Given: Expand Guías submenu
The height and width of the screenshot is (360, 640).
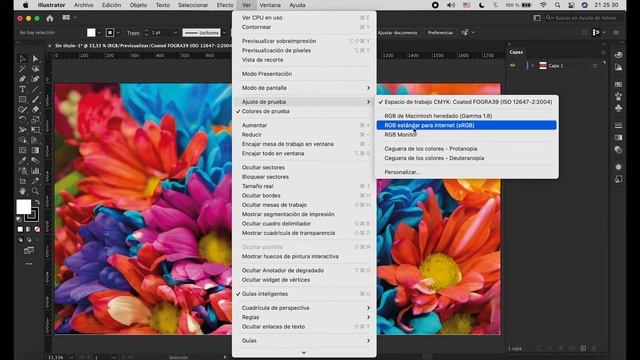Looking at the screenshot, I should (x=304, y=340).
